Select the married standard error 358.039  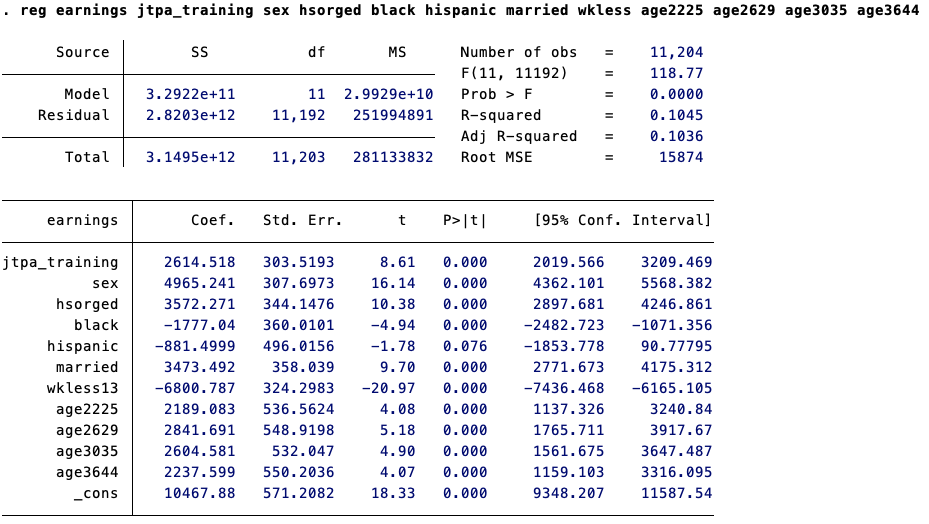[303, 368]
